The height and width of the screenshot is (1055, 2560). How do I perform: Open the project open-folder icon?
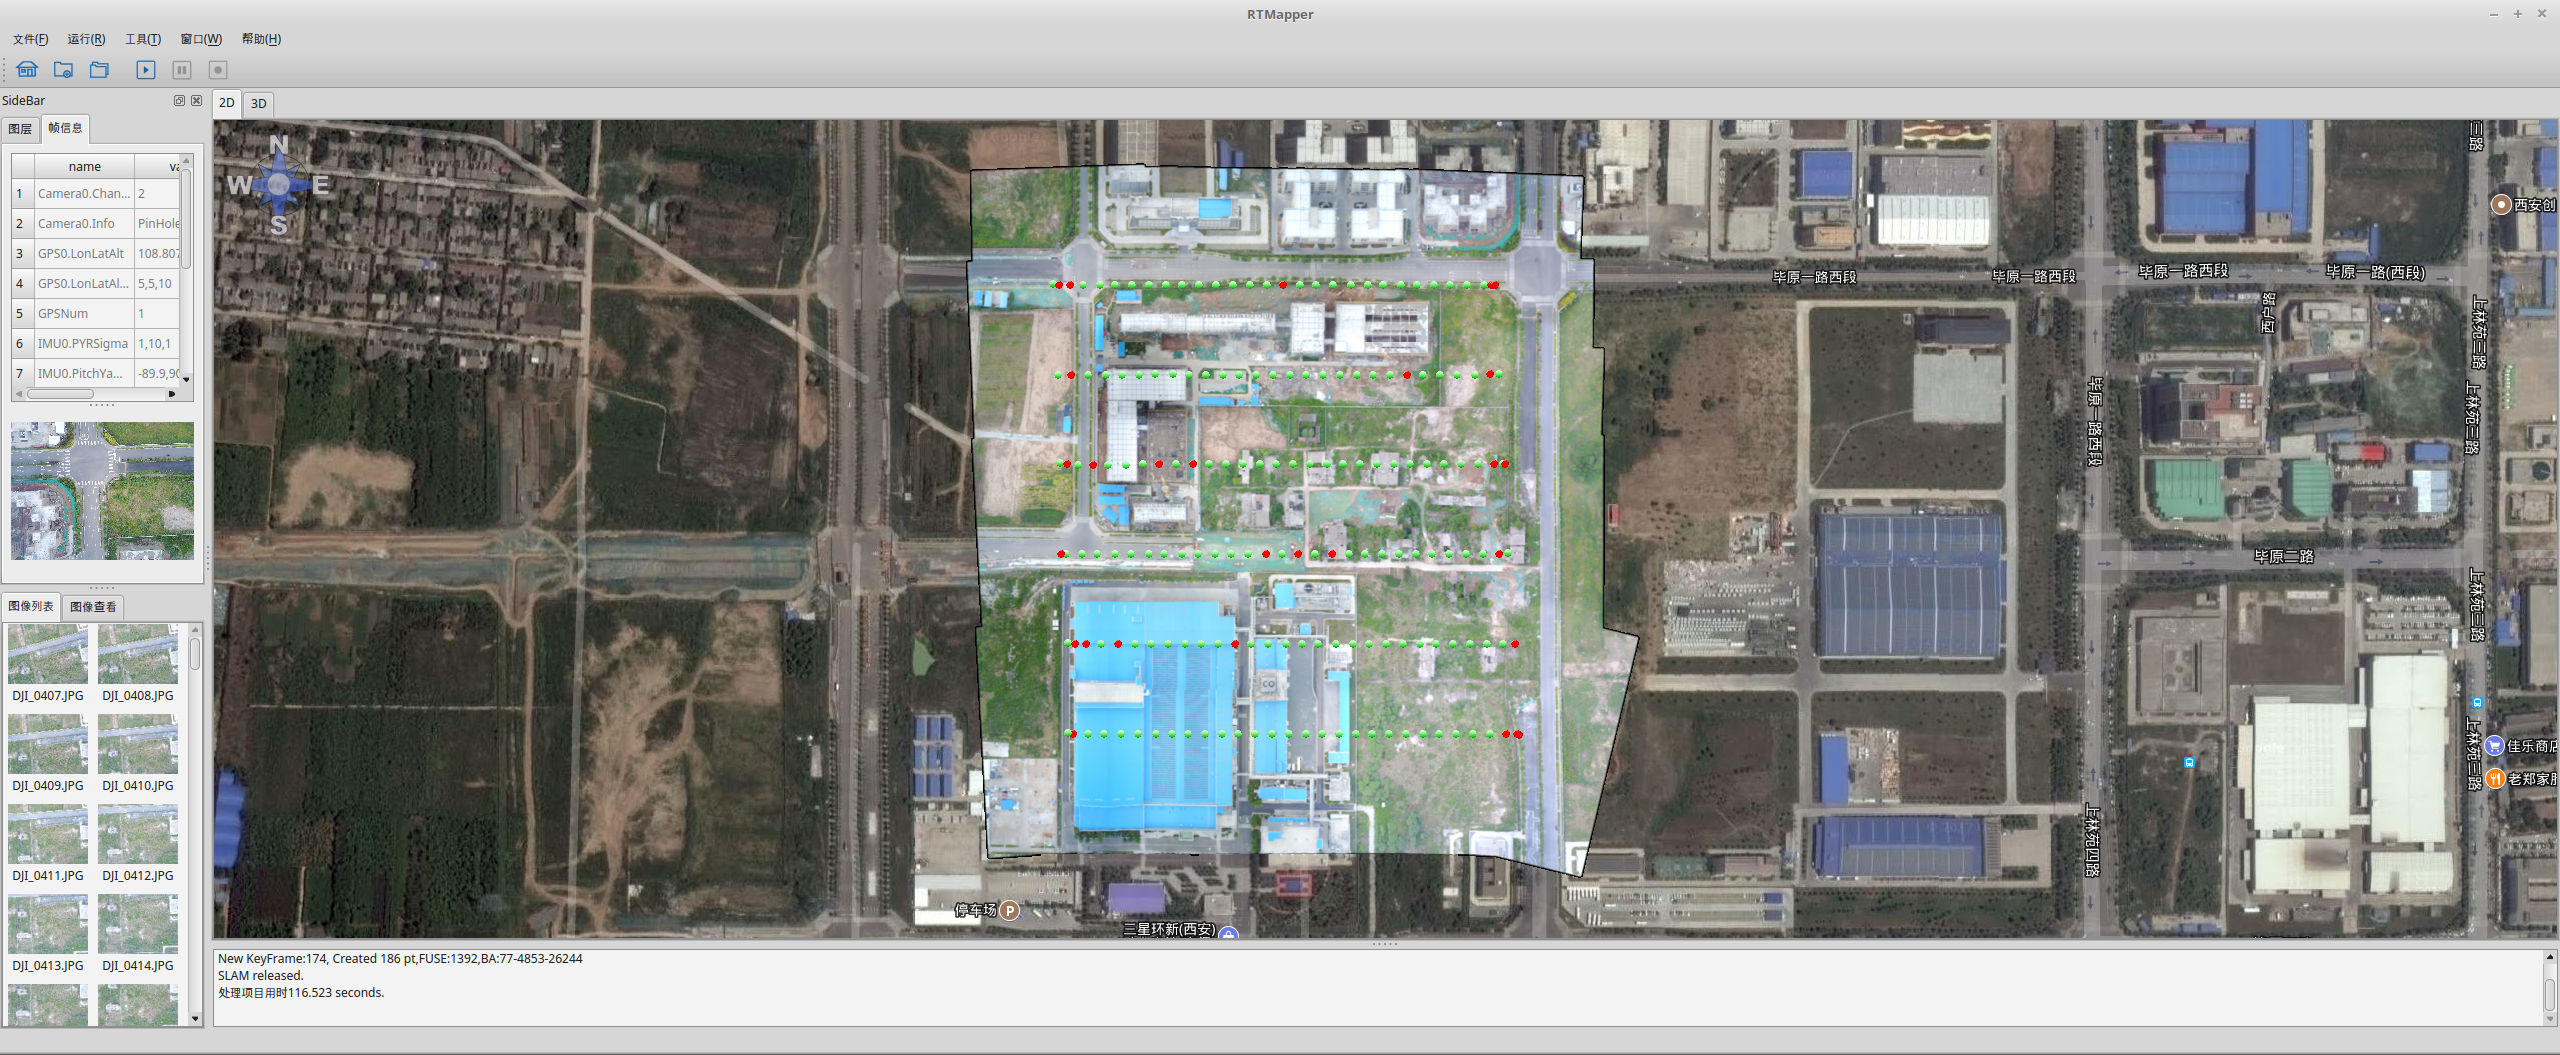99,69
